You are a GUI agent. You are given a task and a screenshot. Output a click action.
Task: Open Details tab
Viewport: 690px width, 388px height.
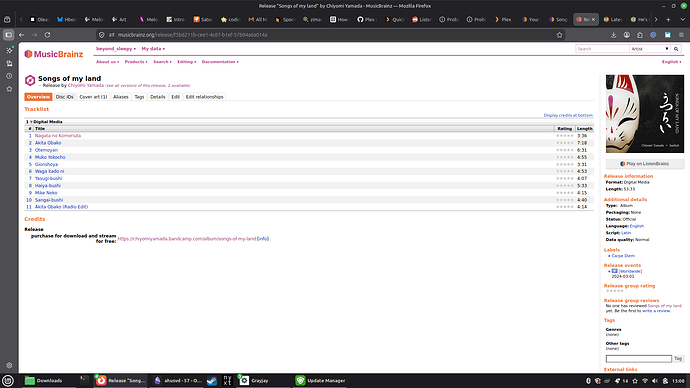point(158,97)
